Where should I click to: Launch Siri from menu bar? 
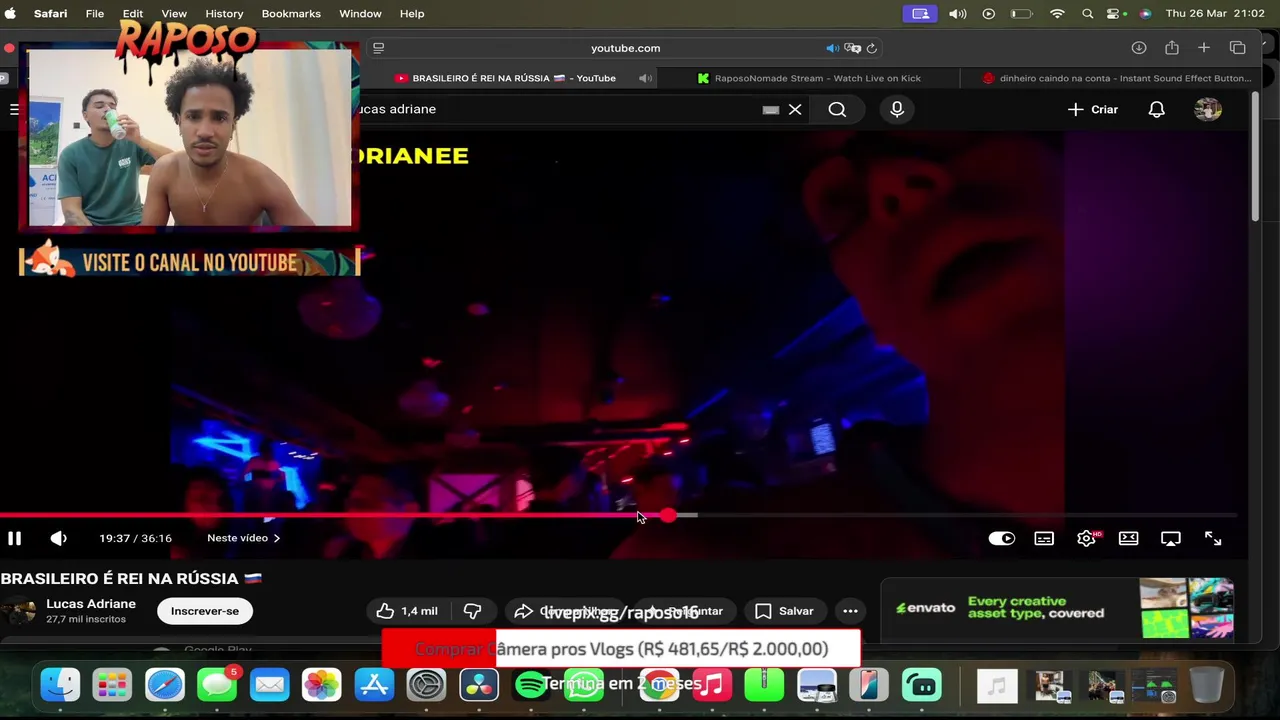click(x=1145, y=13)
